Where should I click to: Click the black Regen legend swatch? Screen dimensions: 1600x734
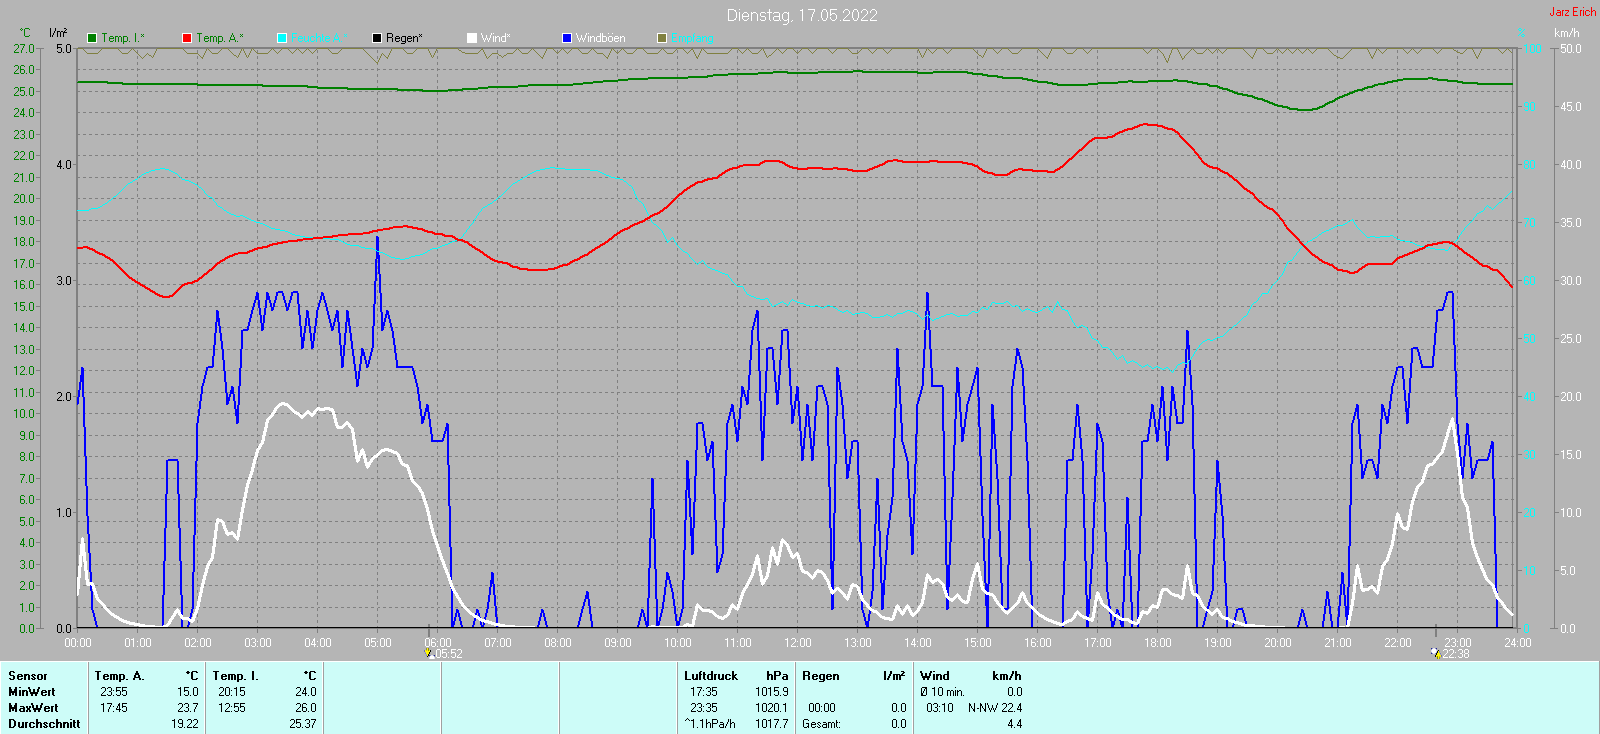(x=377, y=38)
